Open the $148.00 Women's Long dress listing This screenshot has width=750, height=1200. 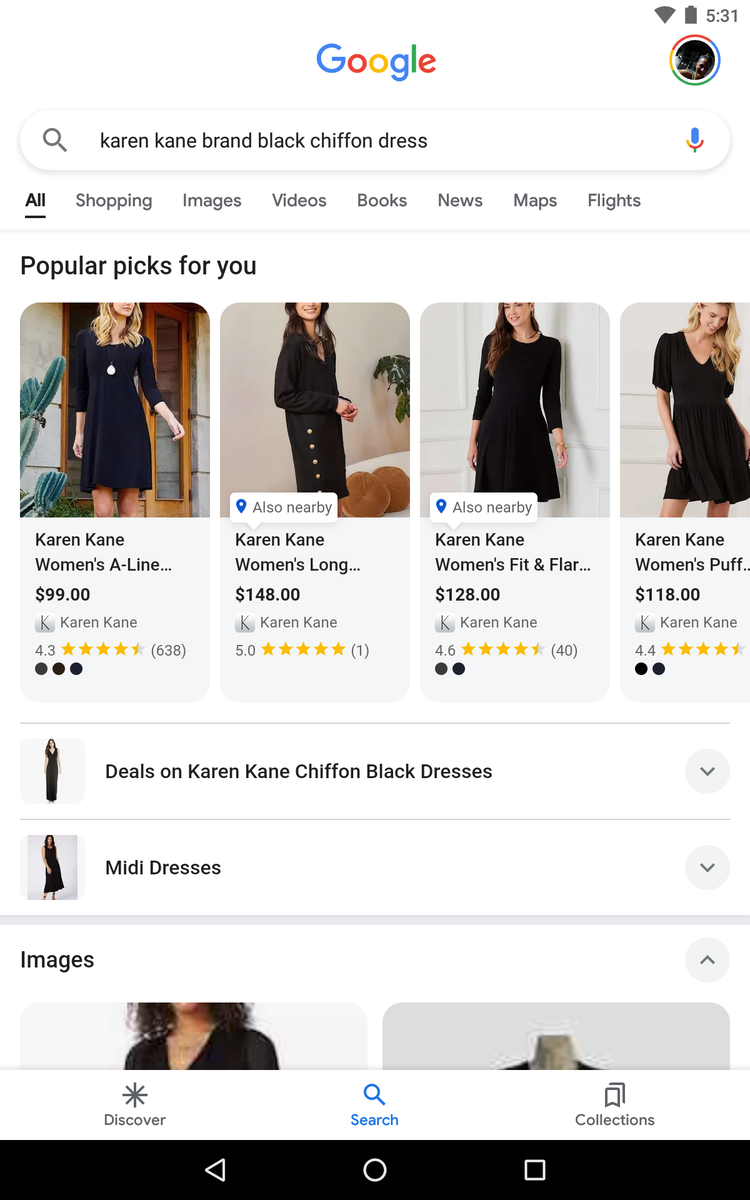tap(315, 502)
